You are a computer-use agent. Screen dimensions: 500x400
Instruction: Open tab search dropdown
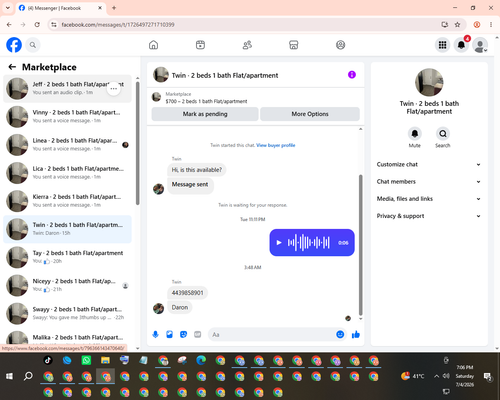tap(8, 8)
